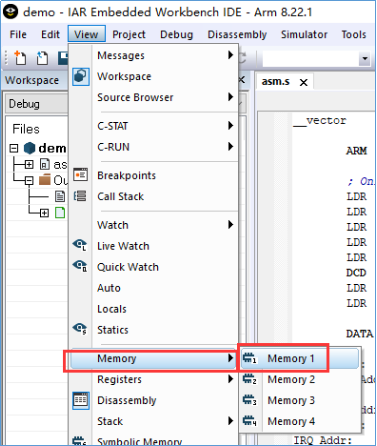Open the Project menu
This screenshot has width=377, height=446.
point(129,34)
